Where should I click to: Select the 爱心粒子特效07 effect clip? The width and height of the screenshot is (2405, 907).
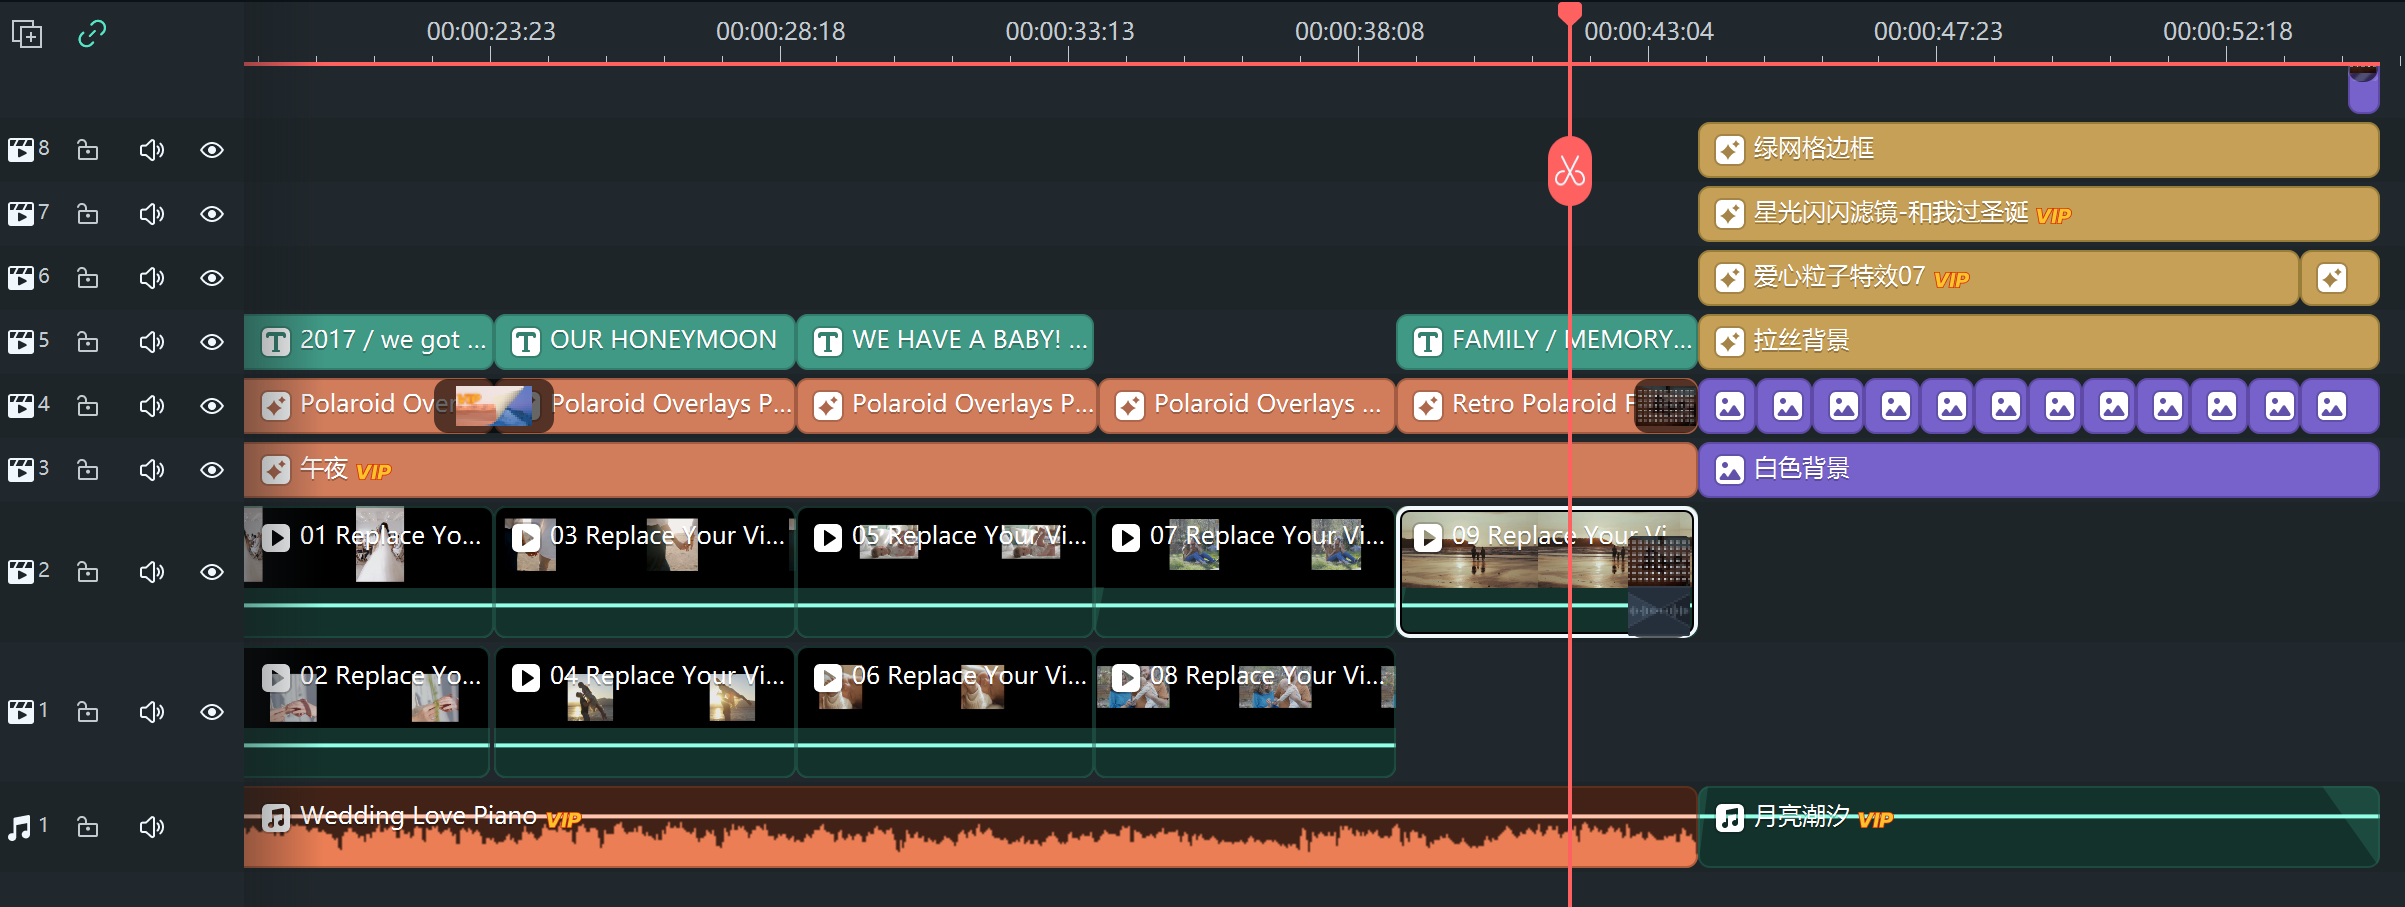tap(1998, 278)
